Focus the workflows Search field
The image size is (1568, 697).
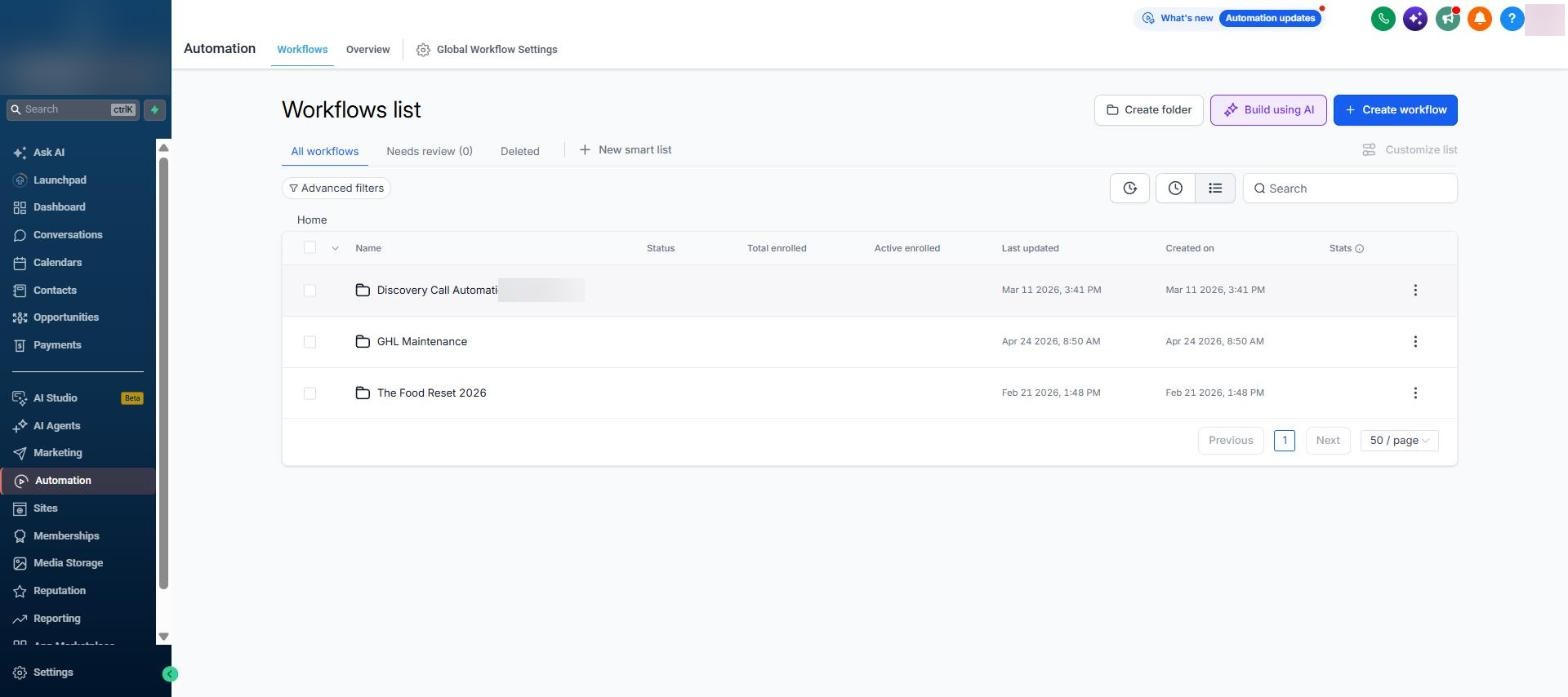(x=1350, y=188)
